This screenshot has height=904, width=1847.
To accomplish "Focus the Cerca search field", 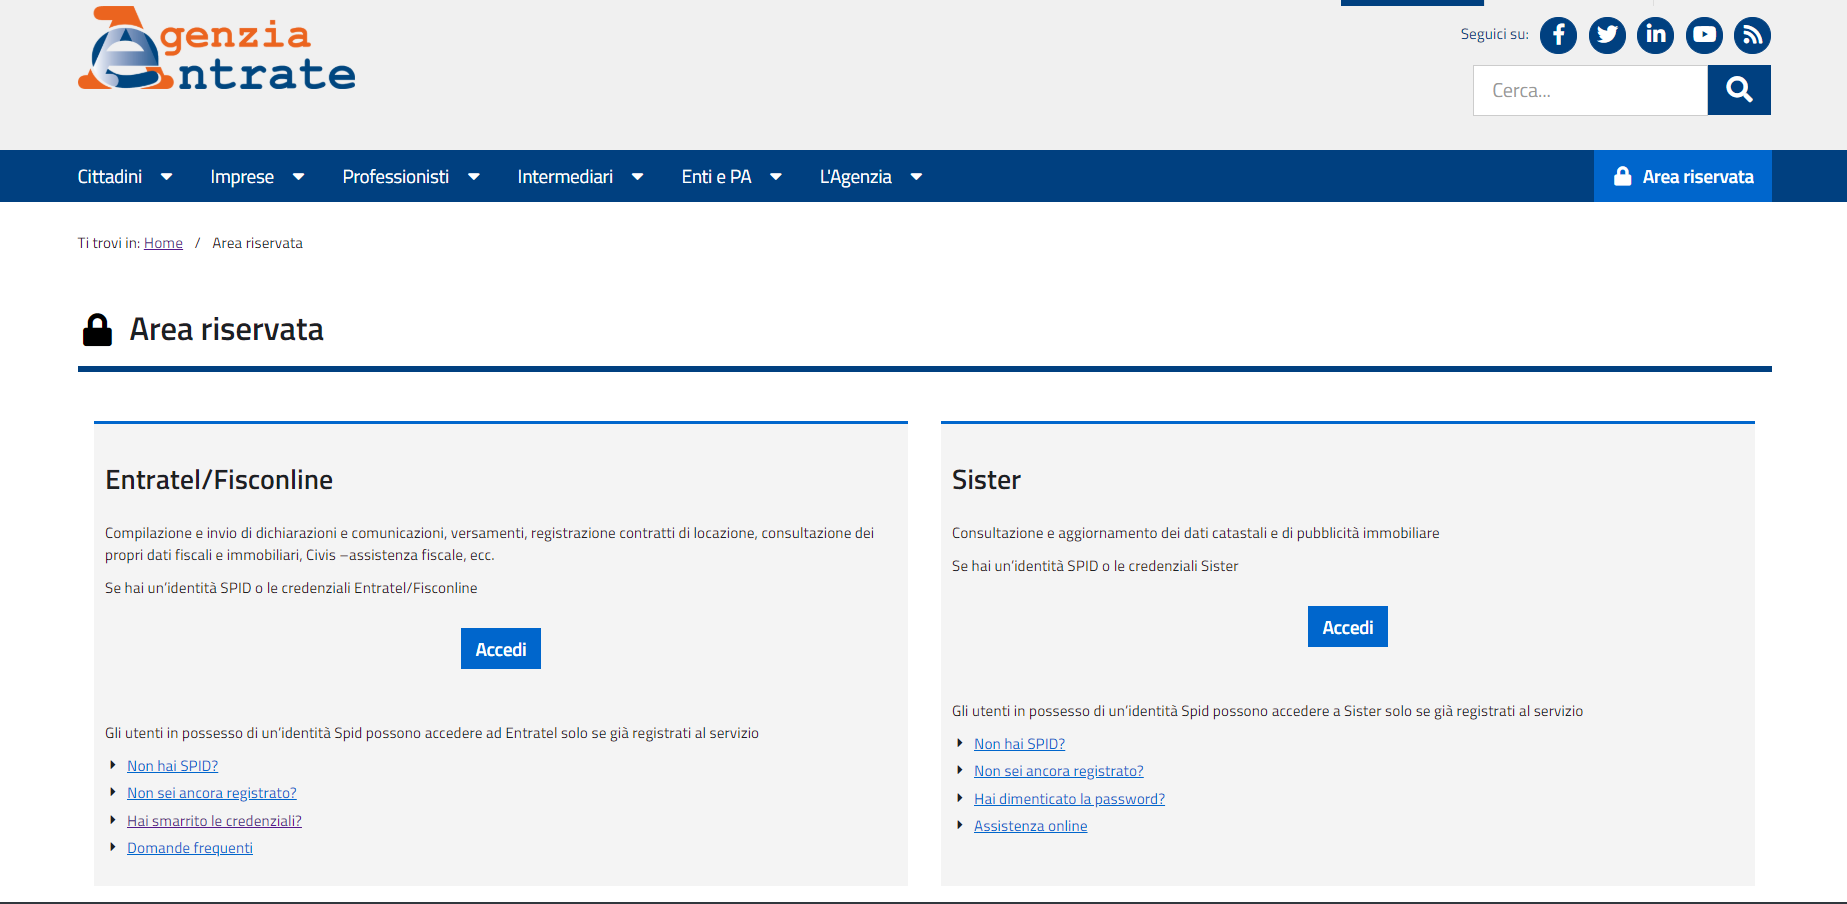I will pyautogui.click(x=1590, y=90).
